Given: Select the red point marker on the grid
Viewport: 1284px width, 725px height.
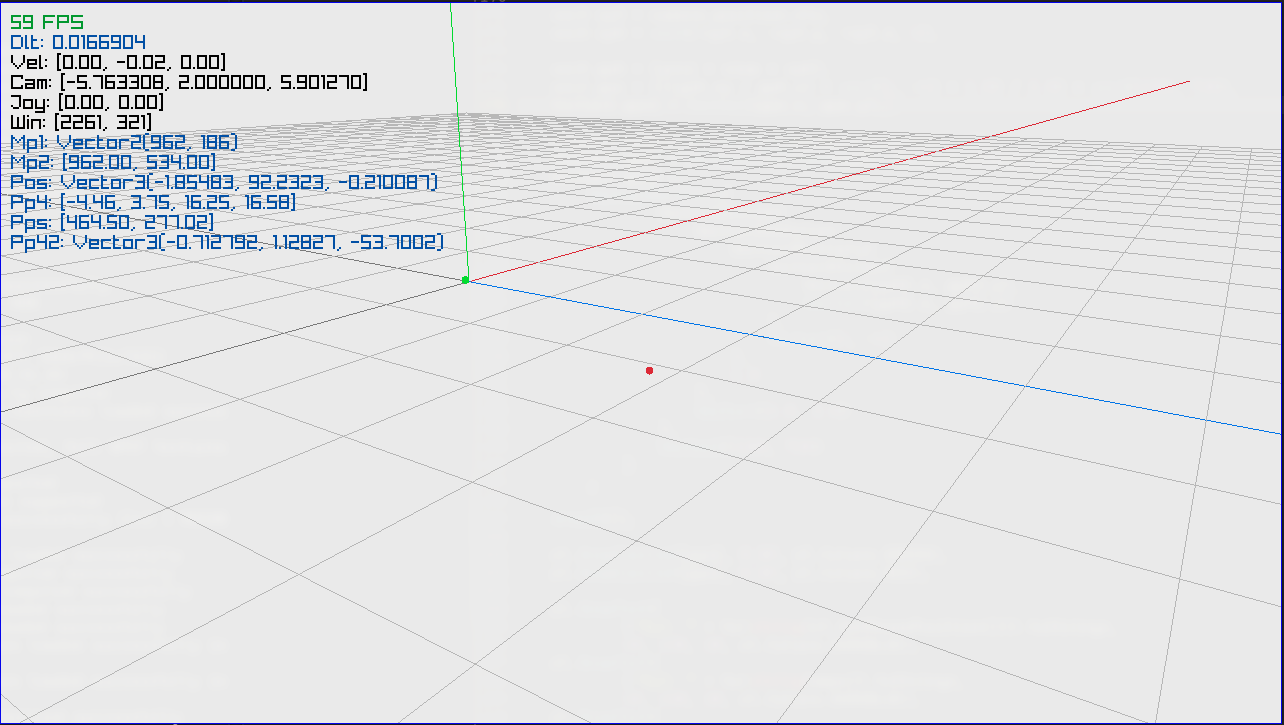Looking at the screenshot, I should (649, 370).
